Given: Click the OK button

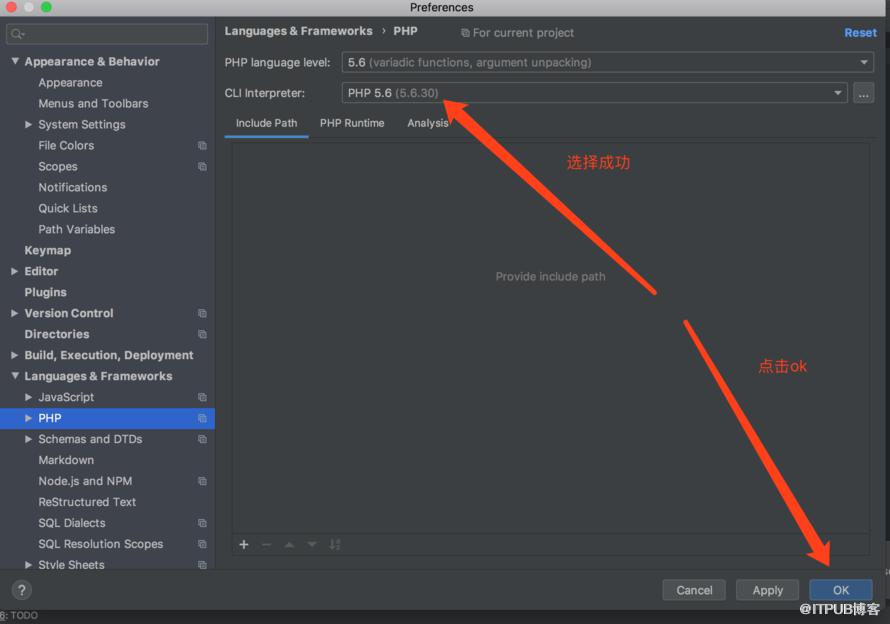Looking at the screenshot, I should pos(841,591).
